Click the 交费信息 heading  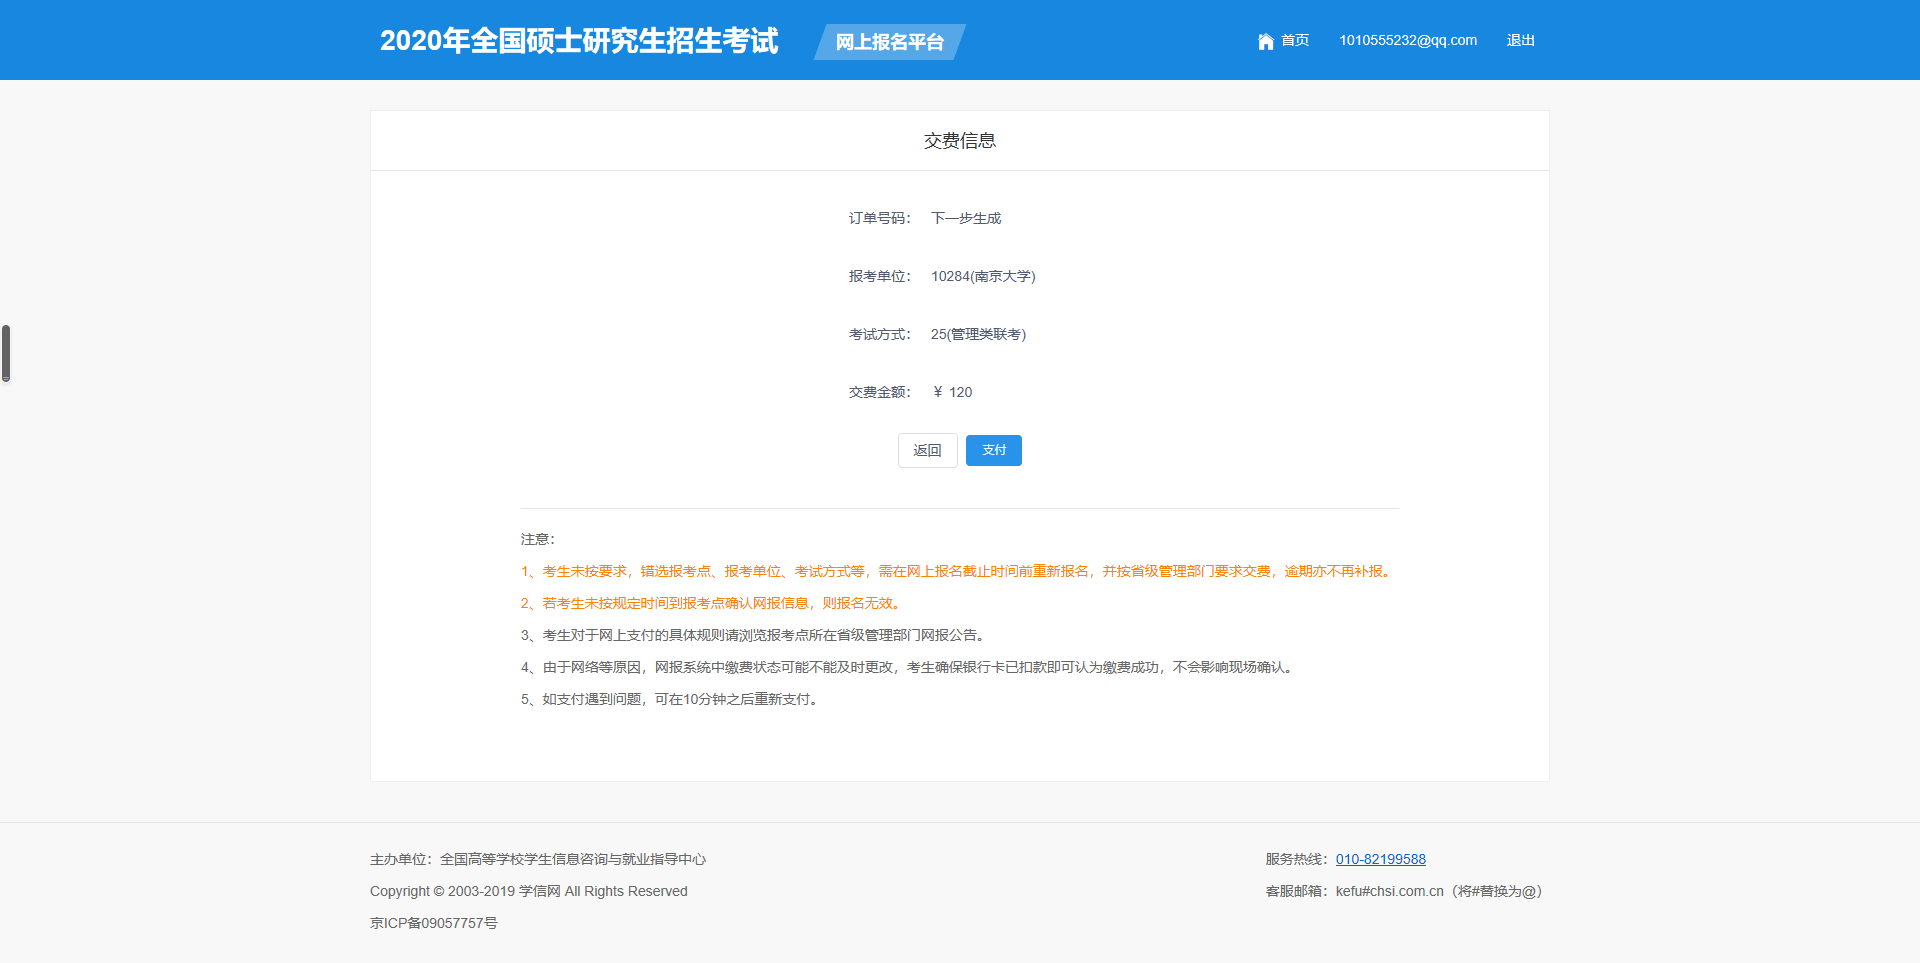tap(959, 141)
